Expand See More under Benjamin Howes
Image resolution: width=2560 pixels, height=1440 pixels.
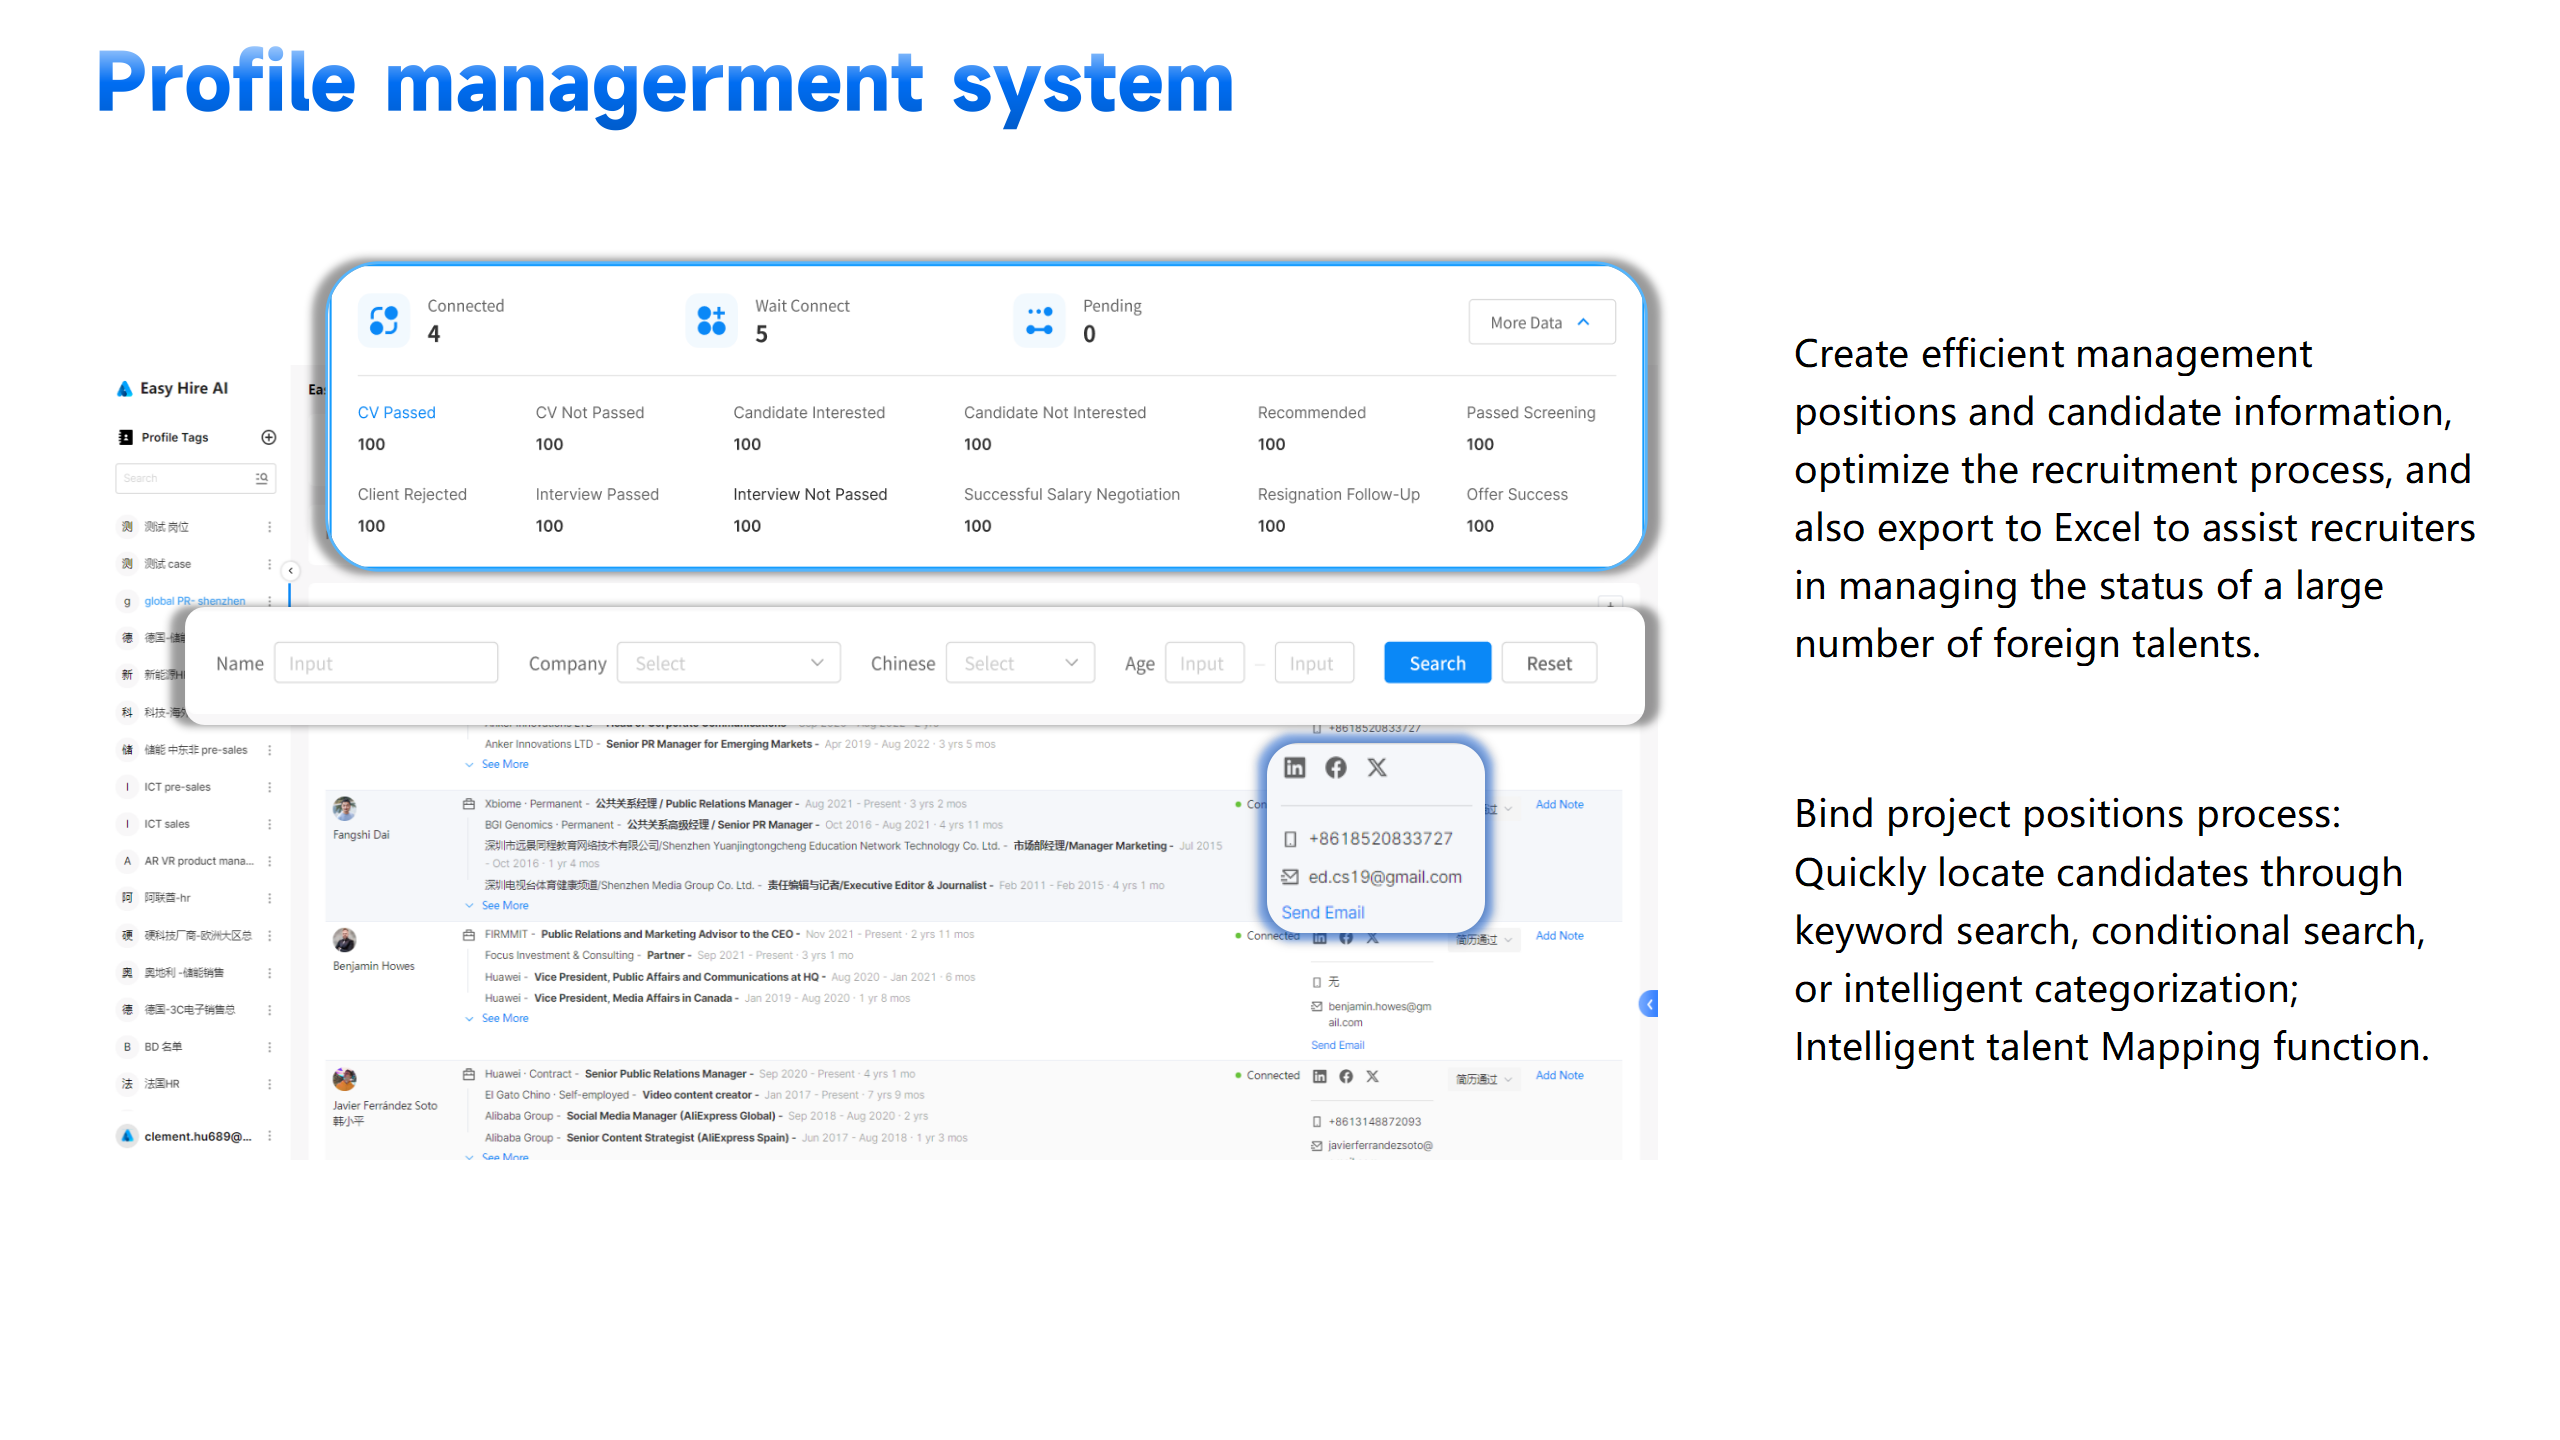(x=504, y=1018)
